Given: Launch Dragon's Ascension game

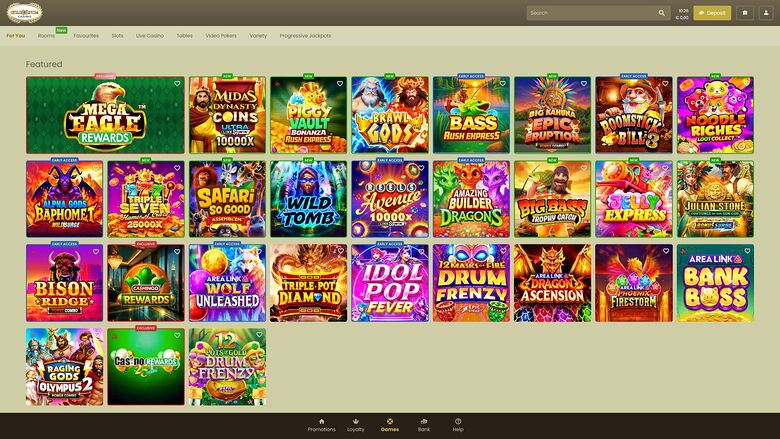Looking at the screenshot, I should pos(553,283).
